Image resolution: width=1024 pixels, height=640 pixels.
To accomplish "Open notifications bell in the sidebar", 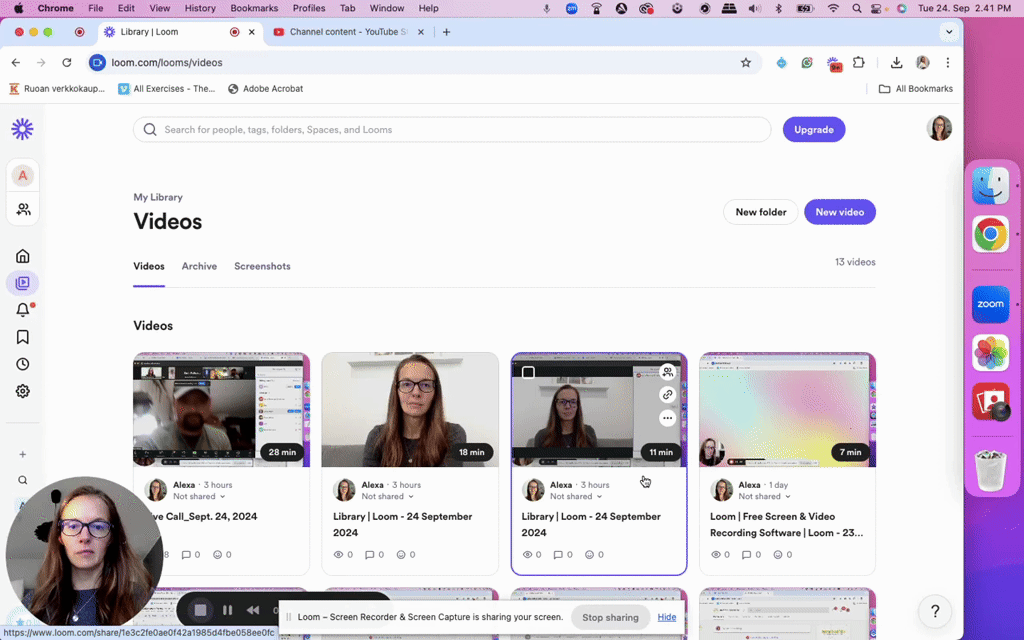I will tap(23, 310).
